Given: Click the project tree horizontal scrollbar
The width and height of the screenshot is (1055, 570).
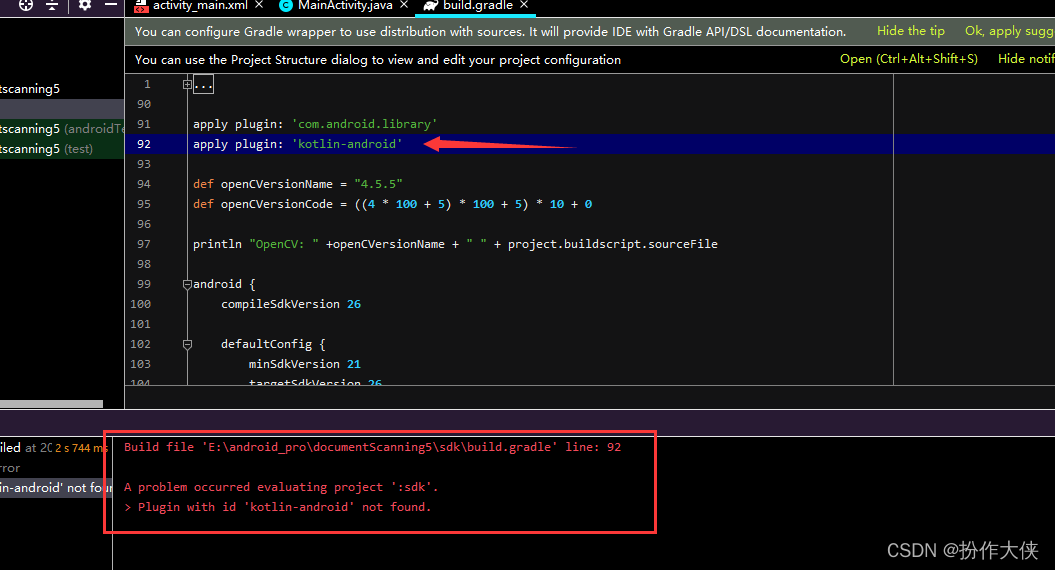Looking at the screenshot, I should point(51,404).
